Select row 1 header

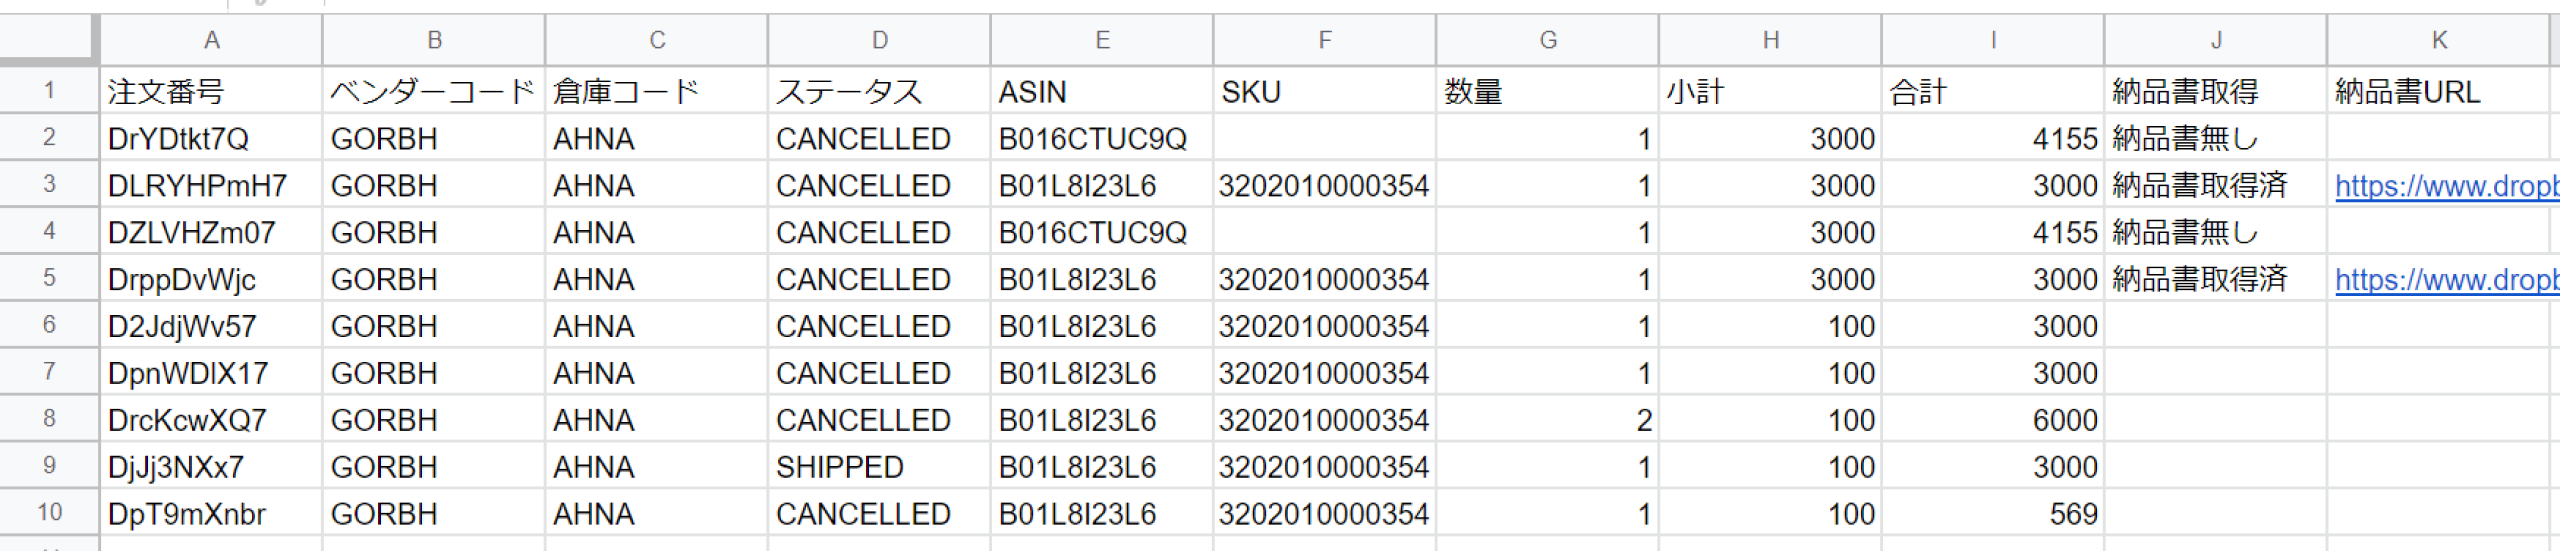tap(48, 91)
